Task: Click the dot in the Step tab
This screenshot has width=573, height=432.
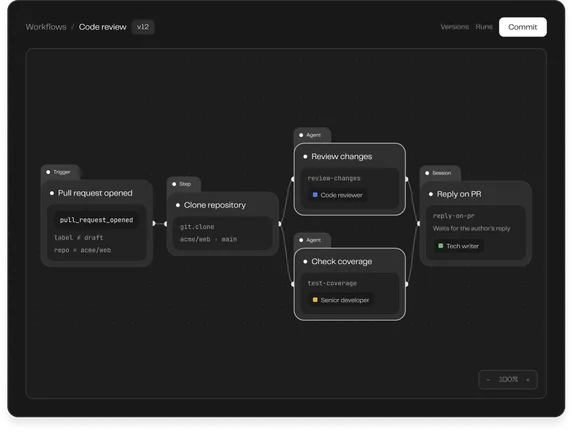Action: tap(174, 184)
